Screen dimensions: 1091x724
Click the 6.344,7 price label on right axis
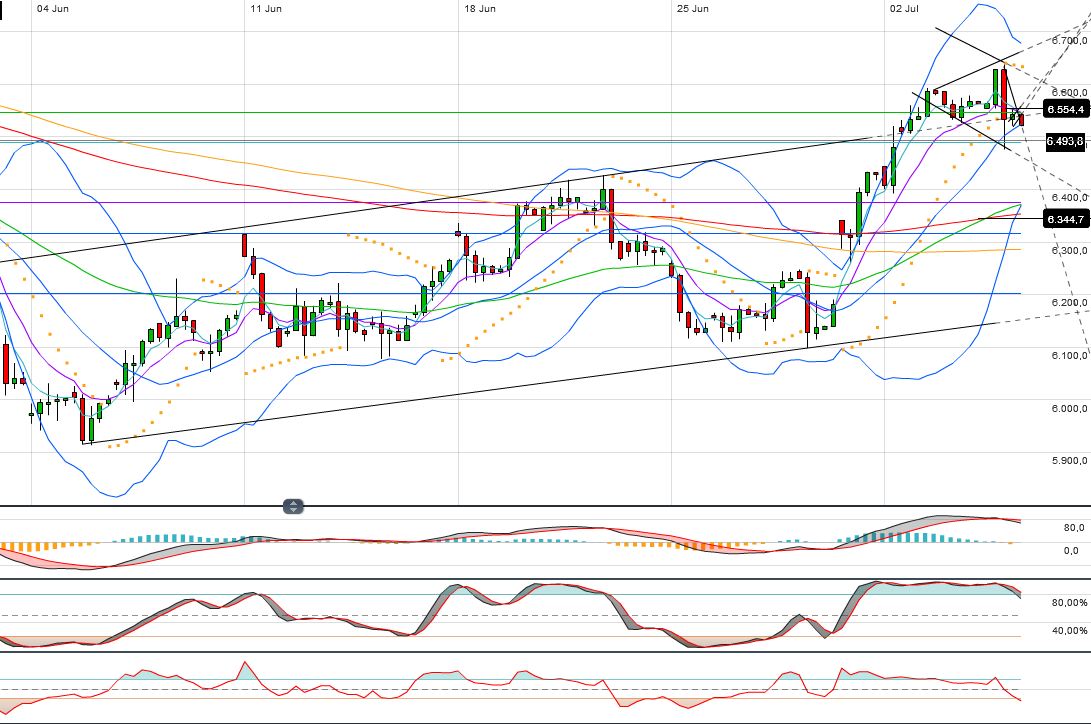(1064, 219)
